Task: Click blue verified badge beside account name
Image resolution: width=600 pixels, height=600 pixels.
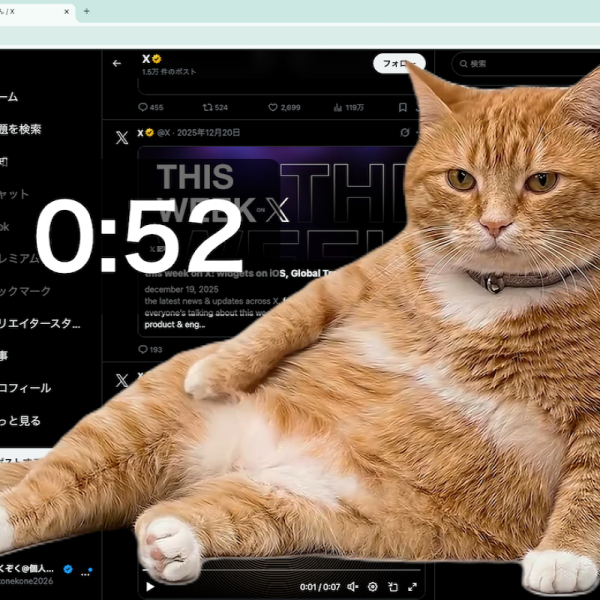Action: pyautogui.click(x=68, y=569)
